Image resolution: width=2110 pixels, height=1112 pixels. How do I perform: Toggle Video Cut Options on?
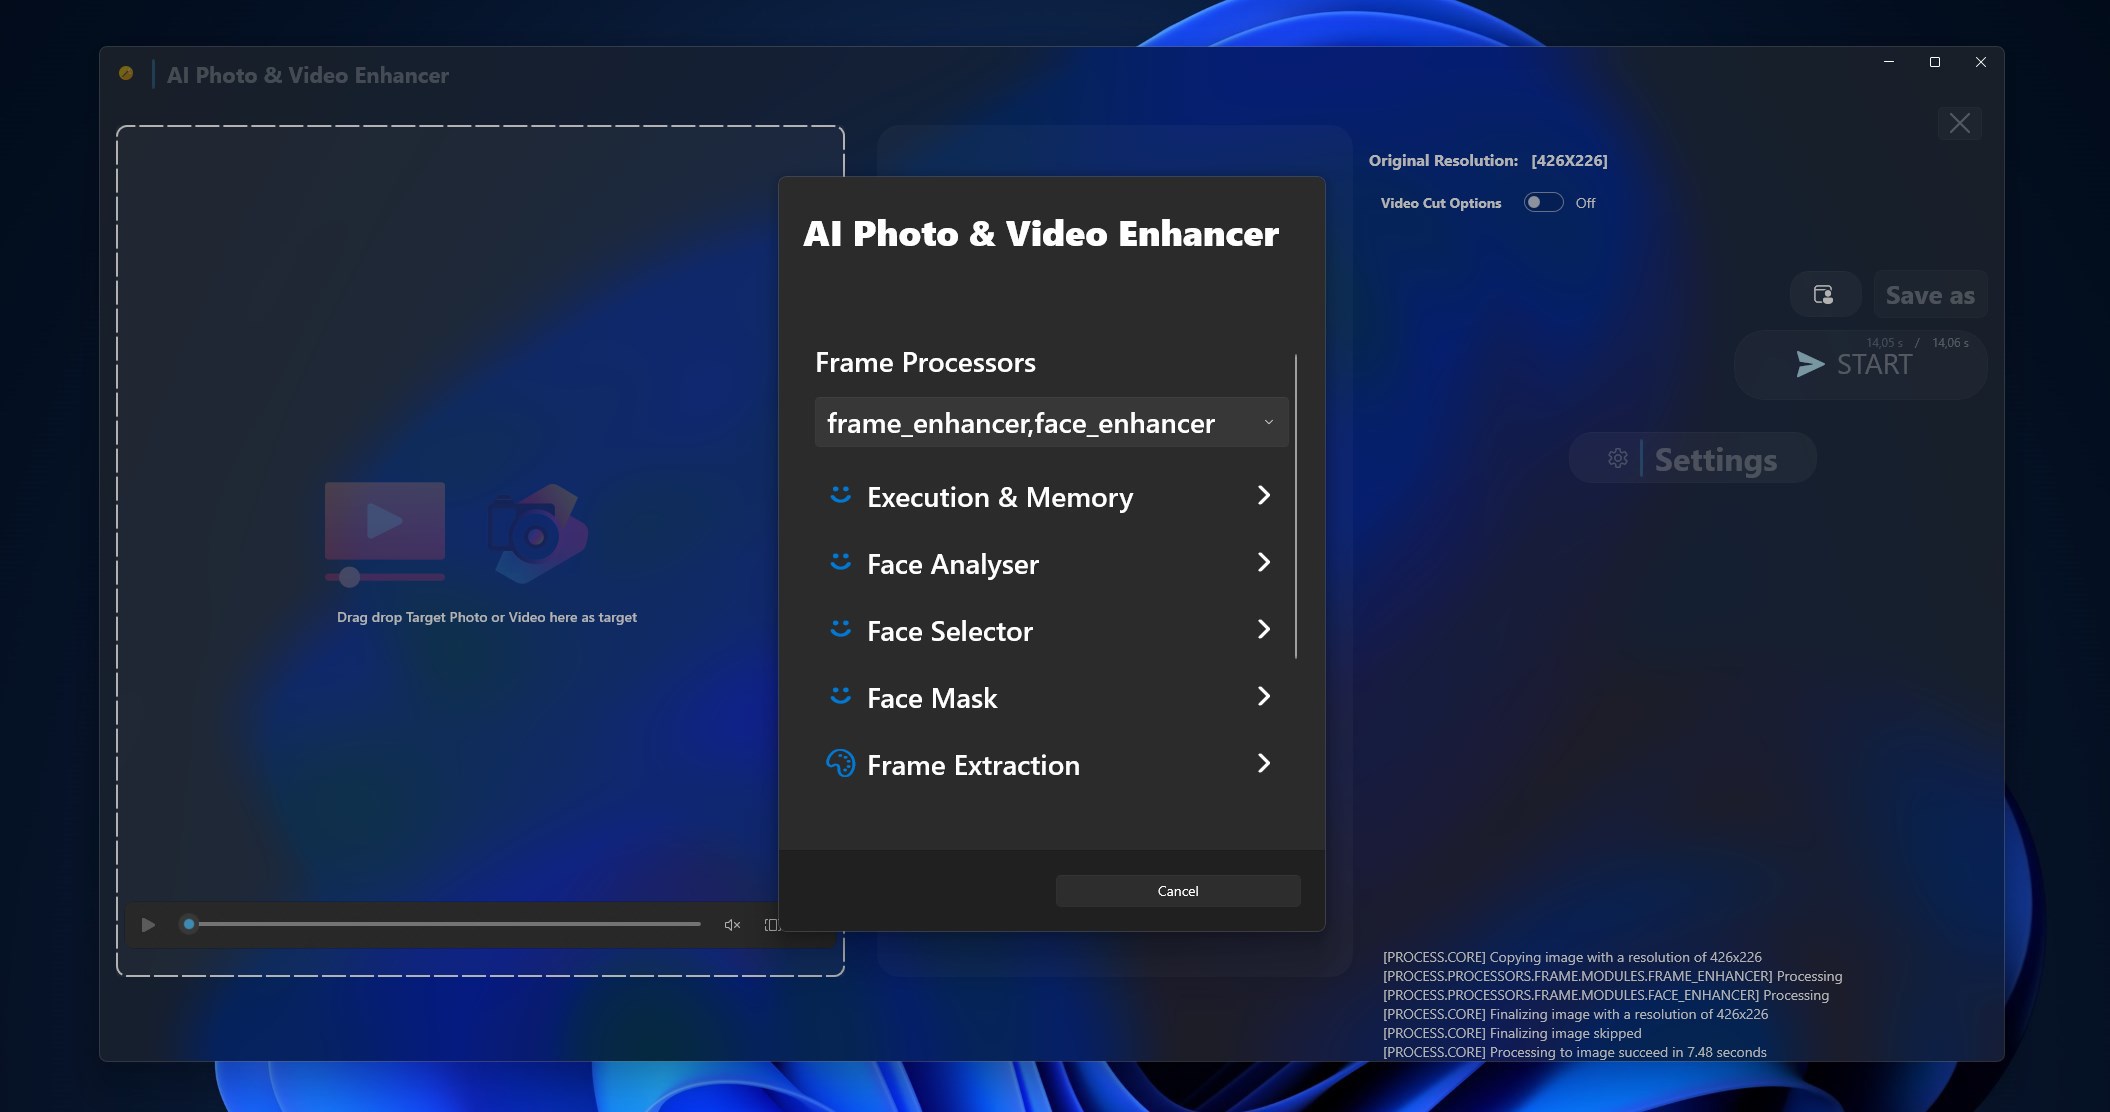coord(1543,202)
